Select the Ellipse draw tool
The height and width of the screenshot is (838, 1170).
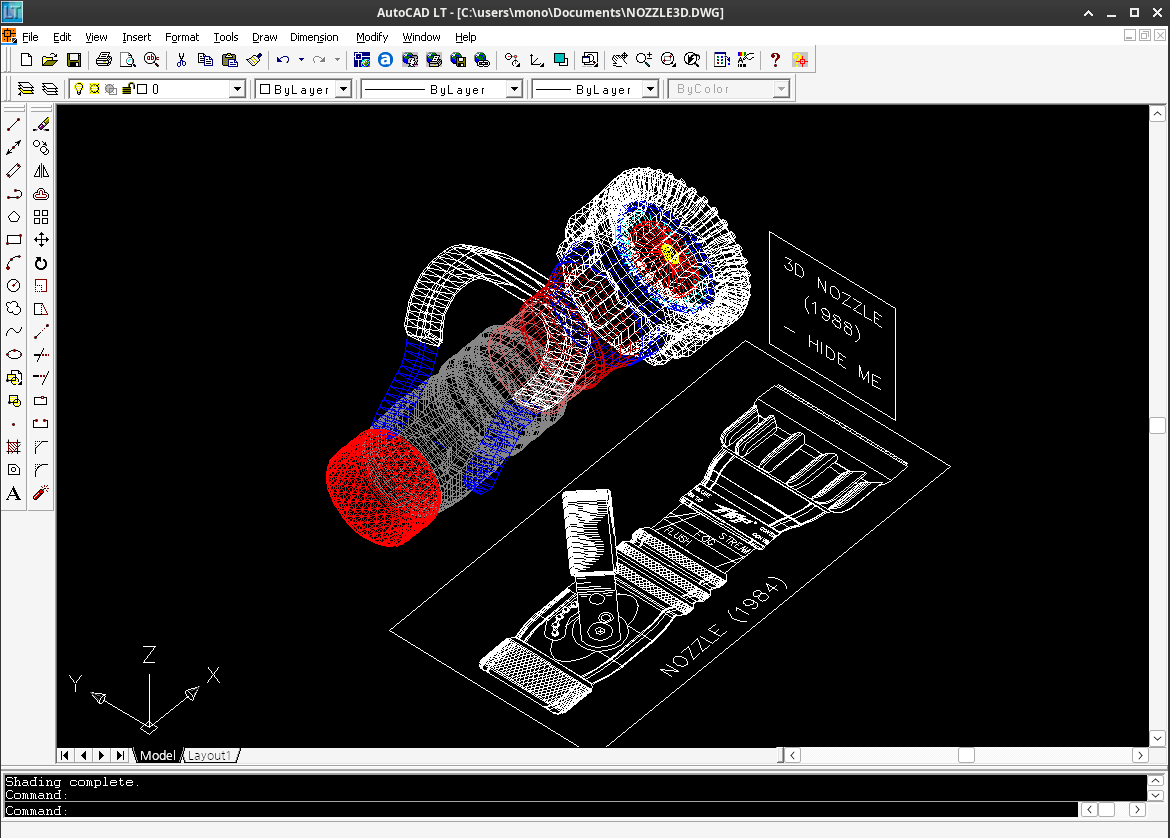tap(13, 355)
